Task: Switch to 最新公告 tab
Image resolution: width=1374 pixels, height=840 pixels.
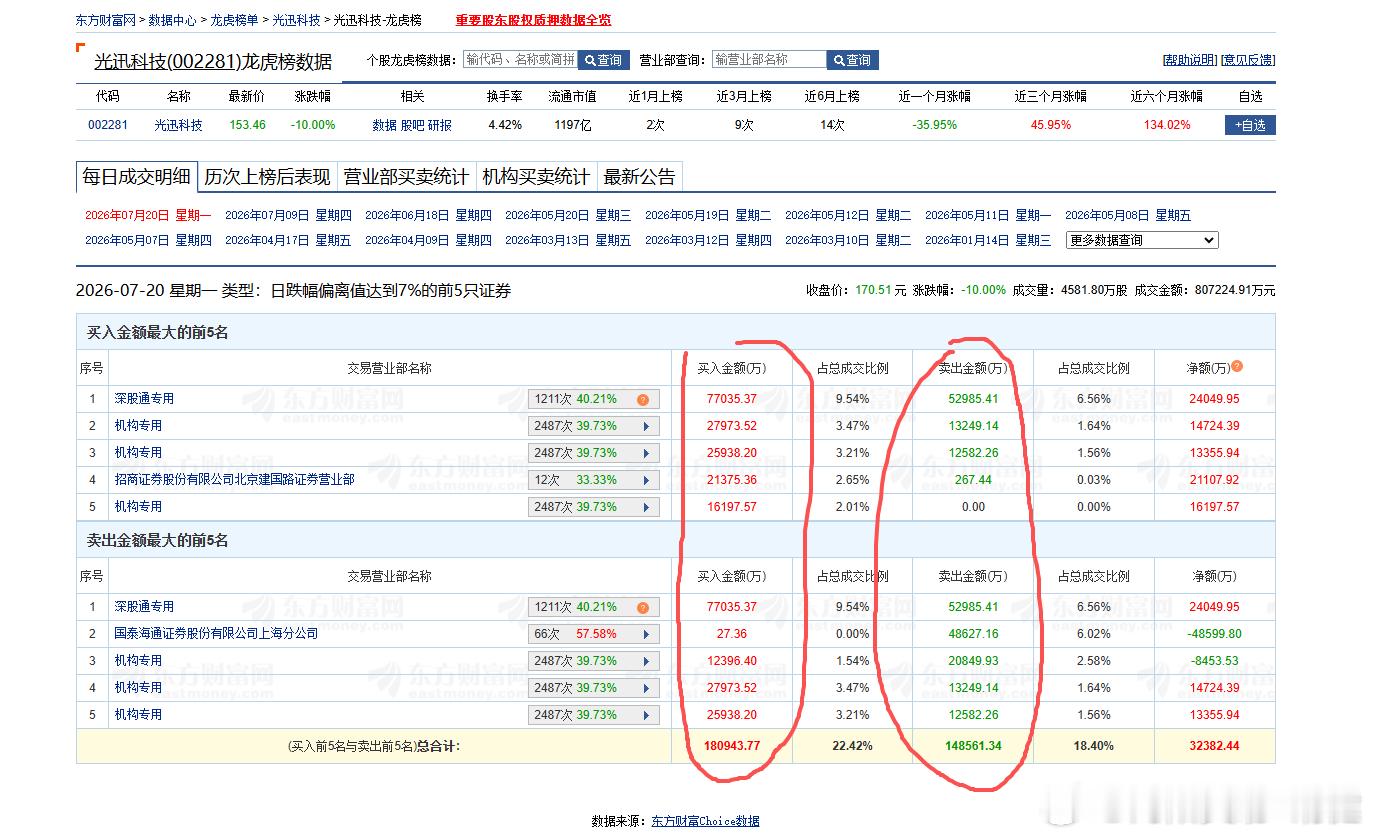Action: [640, 177]
